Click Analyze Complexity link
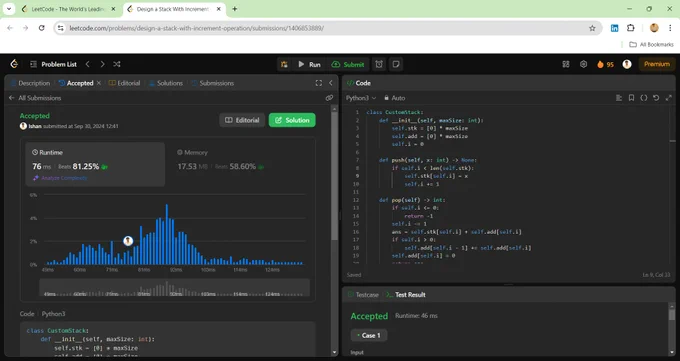 (x=60, y=178)
